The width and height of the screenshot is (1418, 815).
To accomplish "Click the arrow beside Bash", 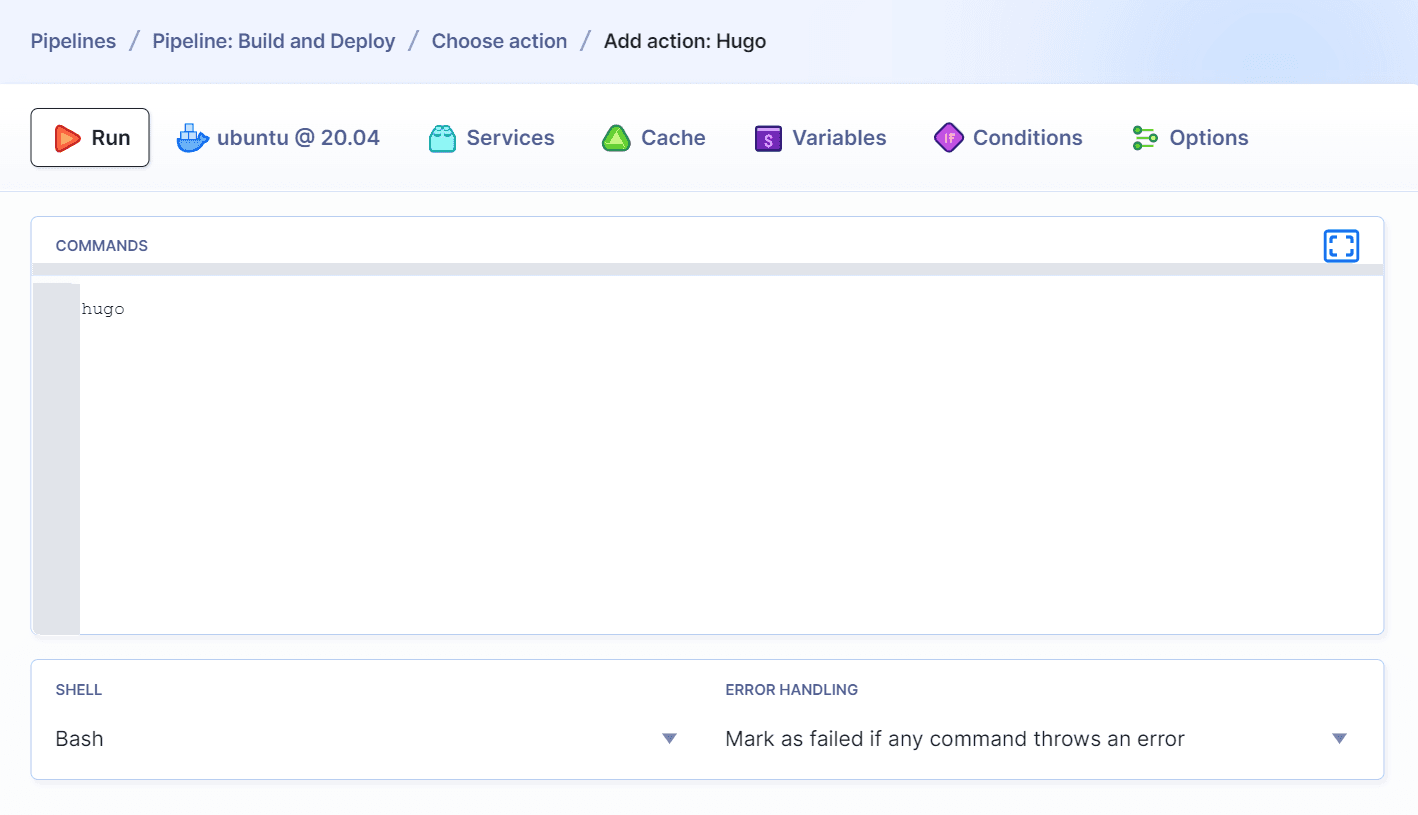I will point(670,739).
